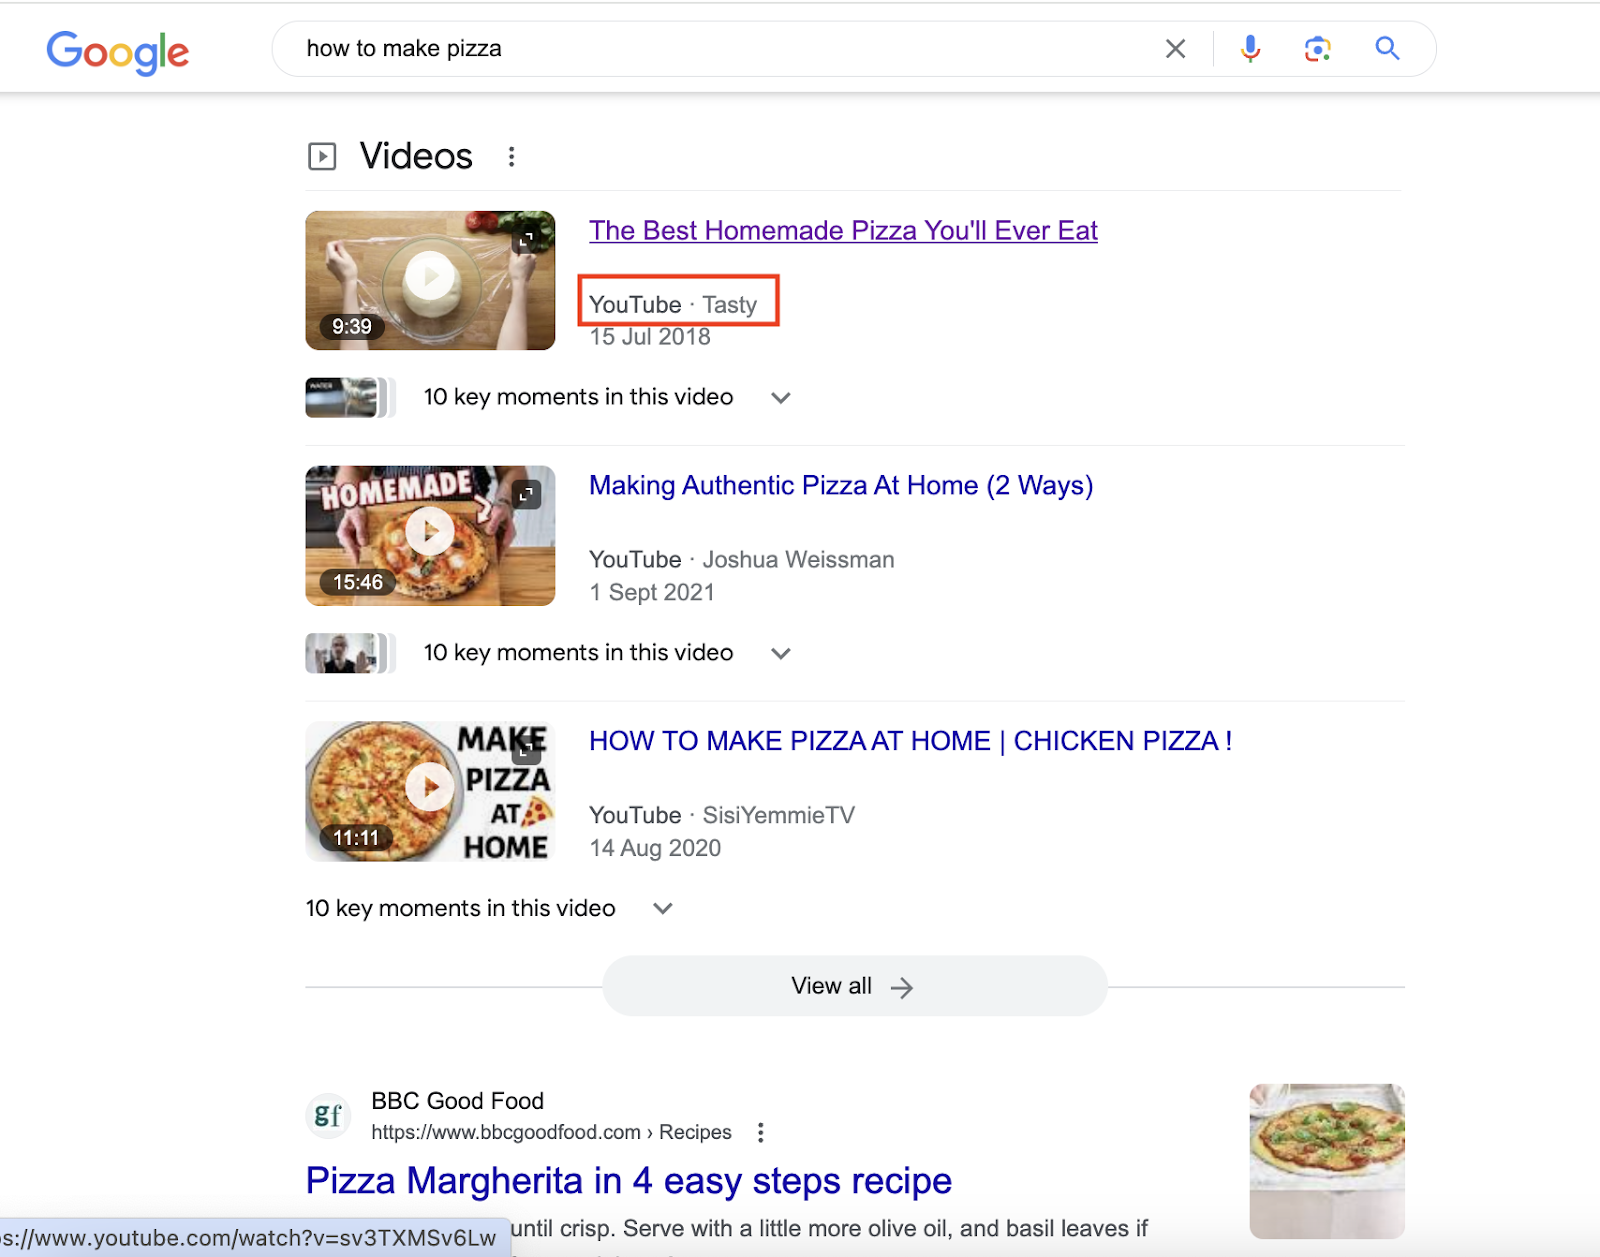Image resolution: width=1600 pixels, height=1257 pixels.
Task: Clear the search query with the X icon
Action: click(x=1176, y=48)
